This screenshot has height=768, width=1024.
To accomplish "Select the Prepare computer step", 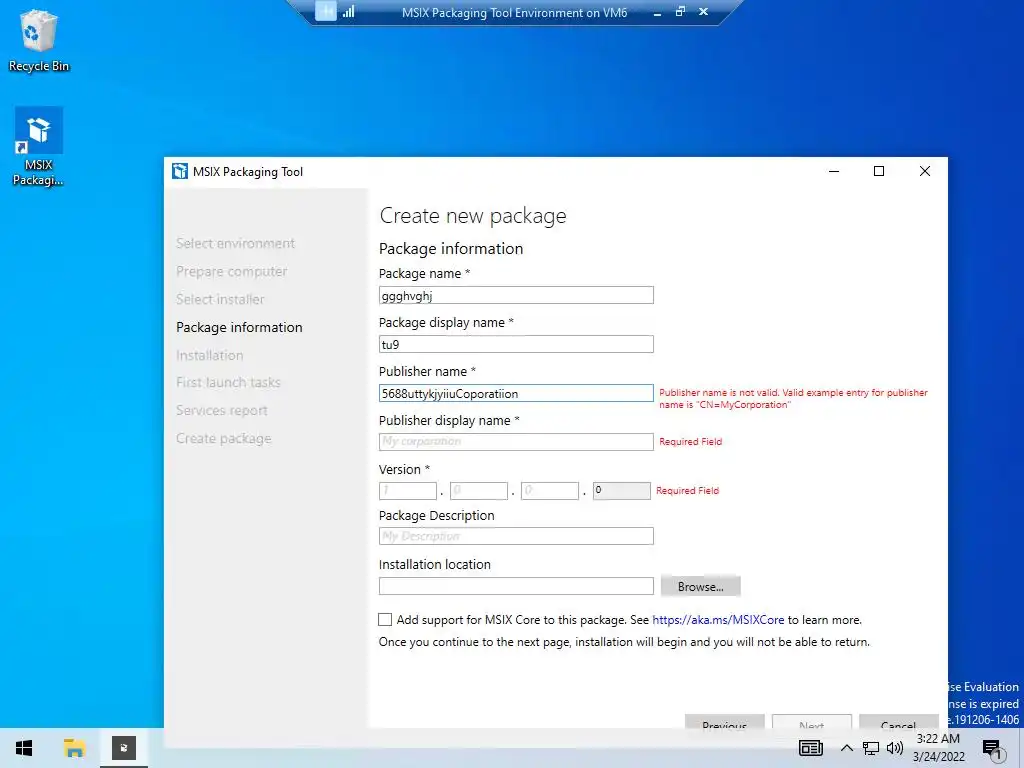I will point(231,271).
